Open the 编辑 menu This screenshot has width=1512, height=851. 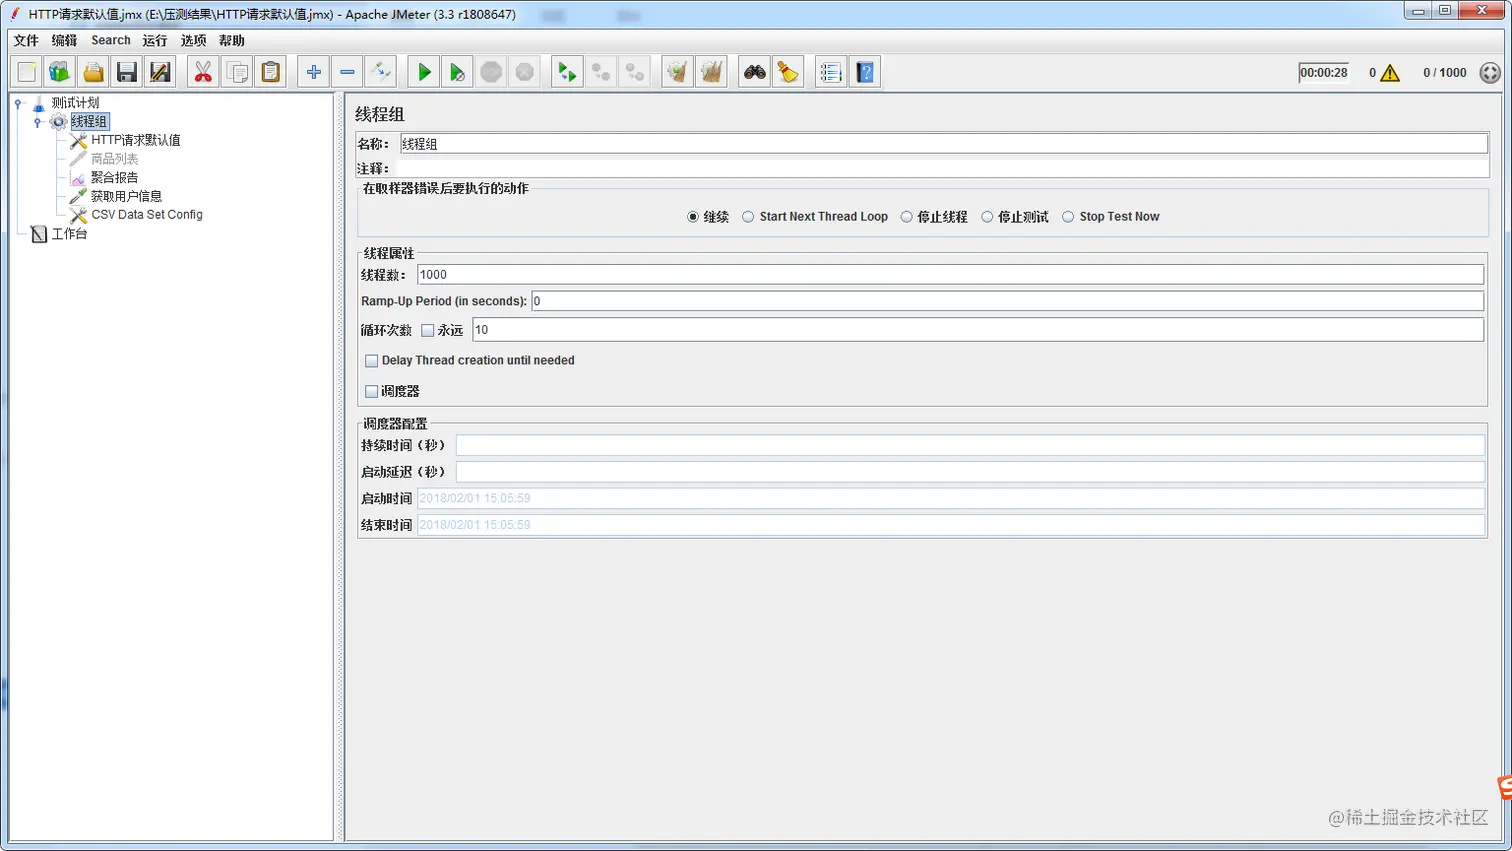[x=64, y=41]
